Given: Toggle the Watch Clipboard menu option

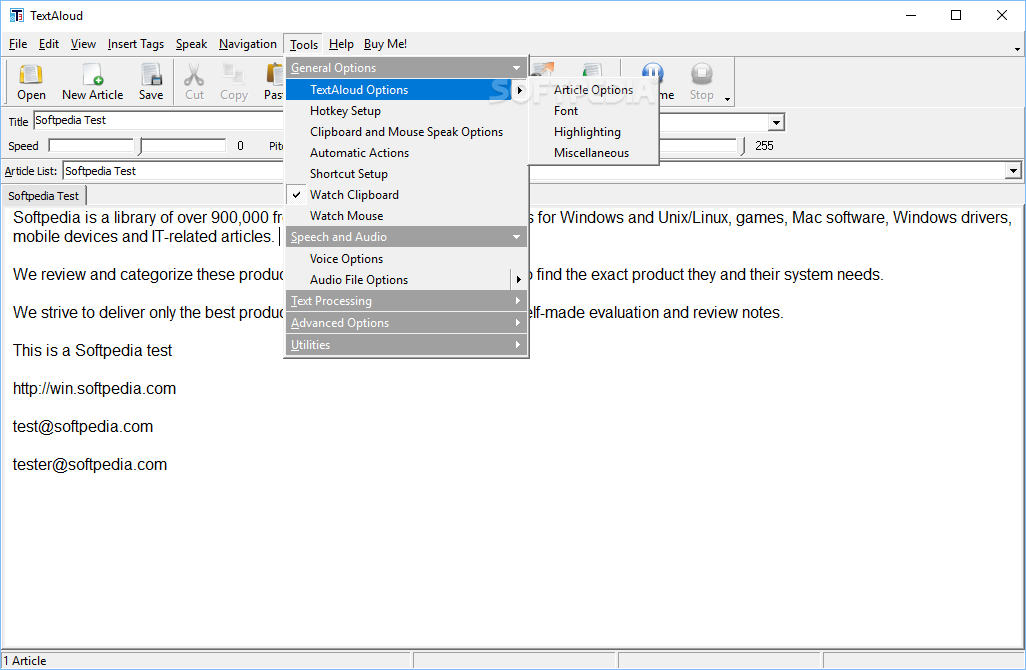Looking at the screenshot, I should [x=406, y=194].
